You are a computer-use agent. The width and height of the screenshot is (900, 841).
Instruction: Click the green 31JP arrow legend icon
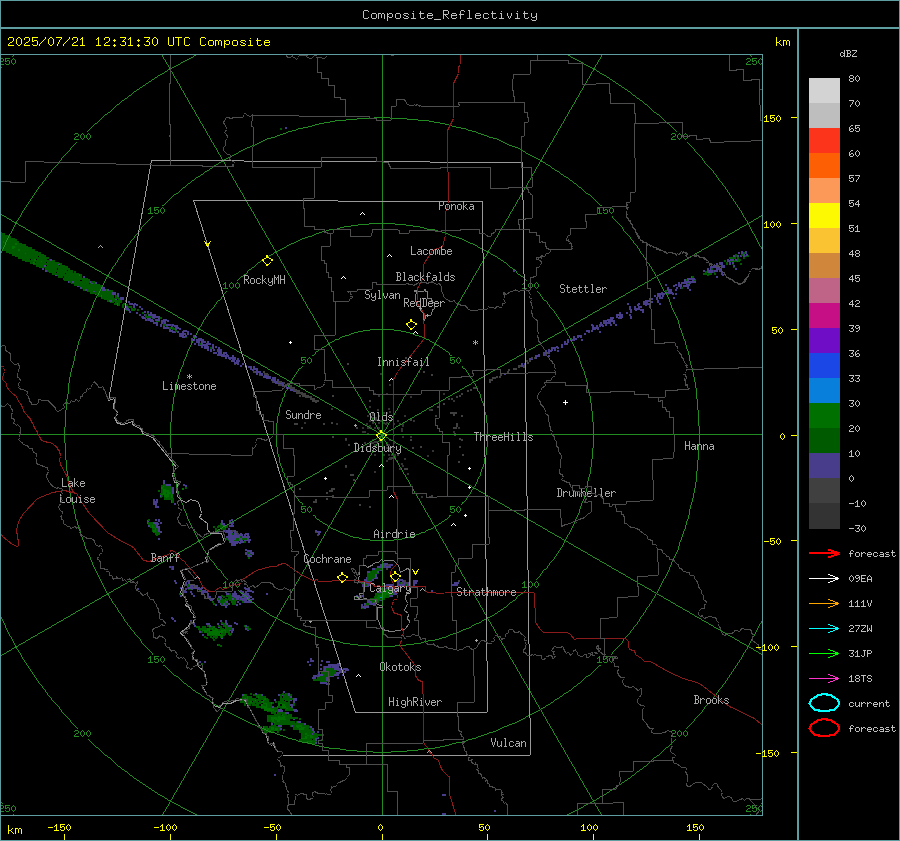824,653
